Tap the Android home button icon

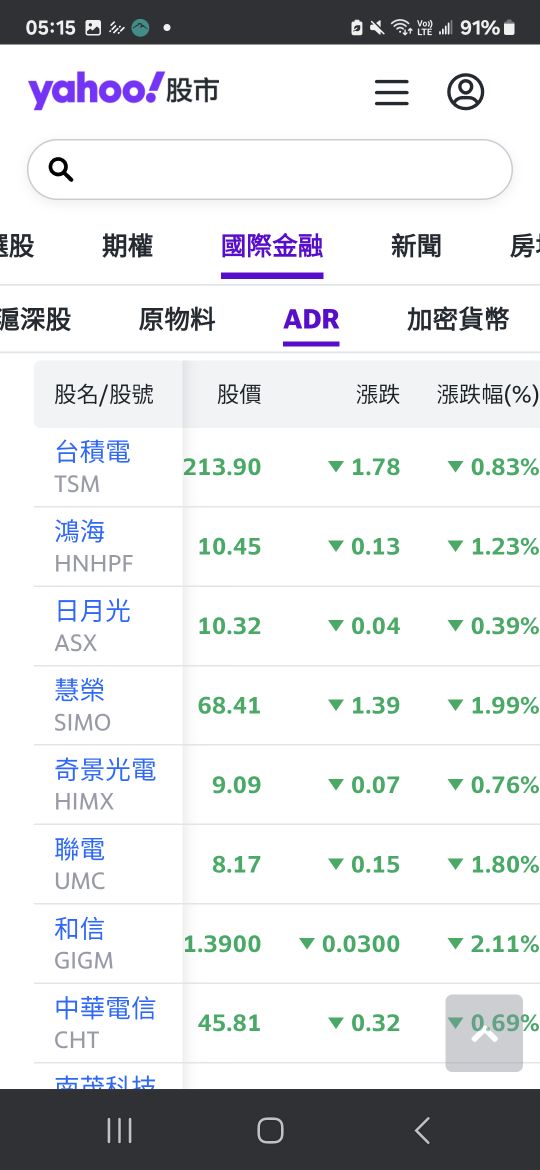tap(270, 1130)
